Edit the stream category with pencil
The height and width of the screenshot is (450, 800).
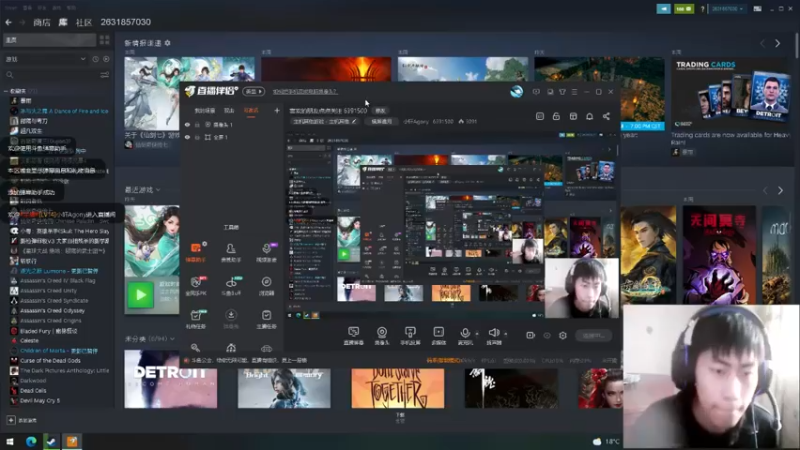[354, 122]
